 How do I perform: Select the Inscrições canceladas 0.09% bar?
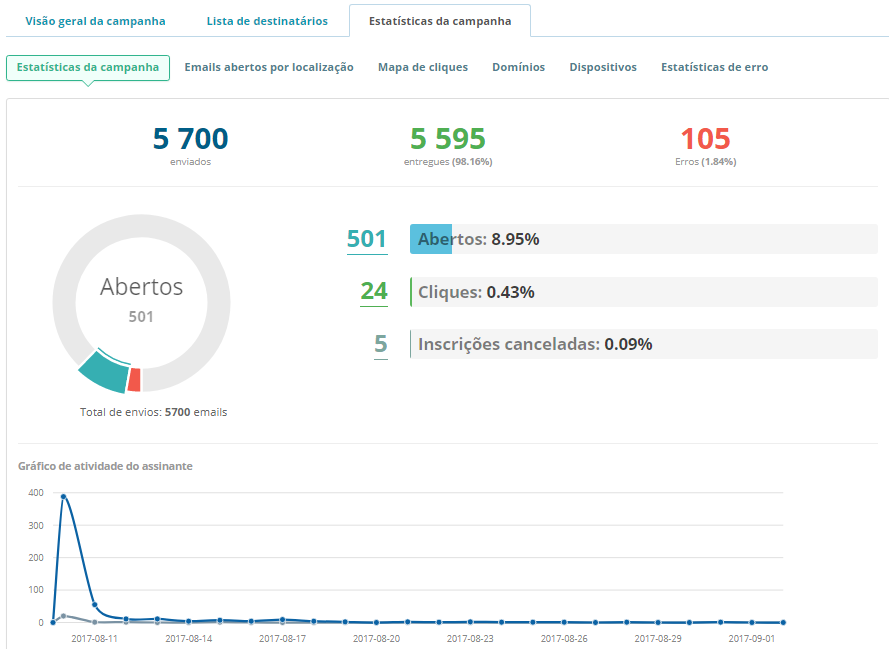pyautogui.click(x=643, y=344)
